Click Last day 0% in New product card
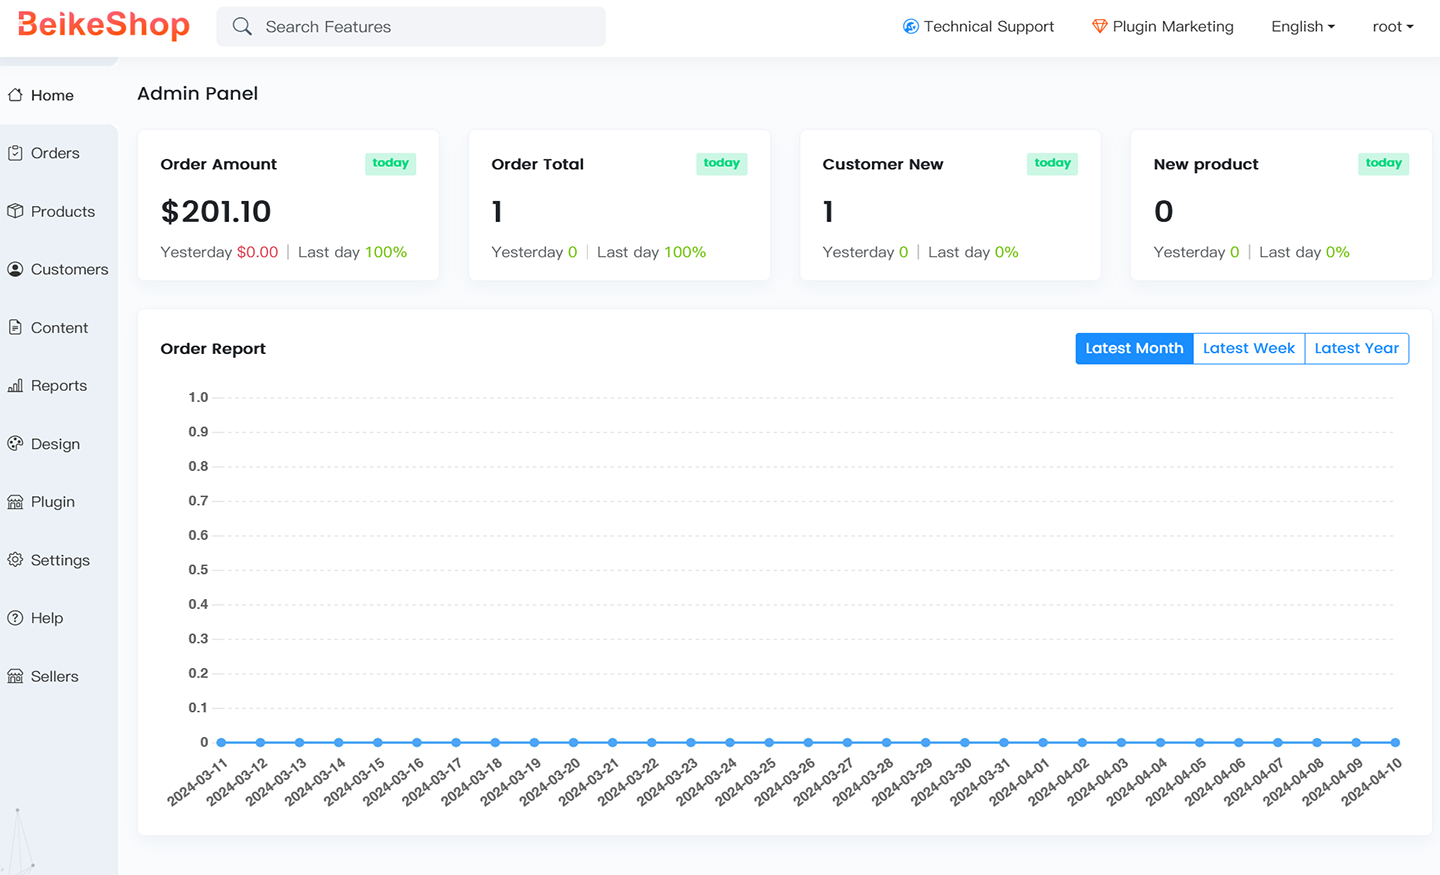Screen dimensions: 1440x875 pos(1304,252)
